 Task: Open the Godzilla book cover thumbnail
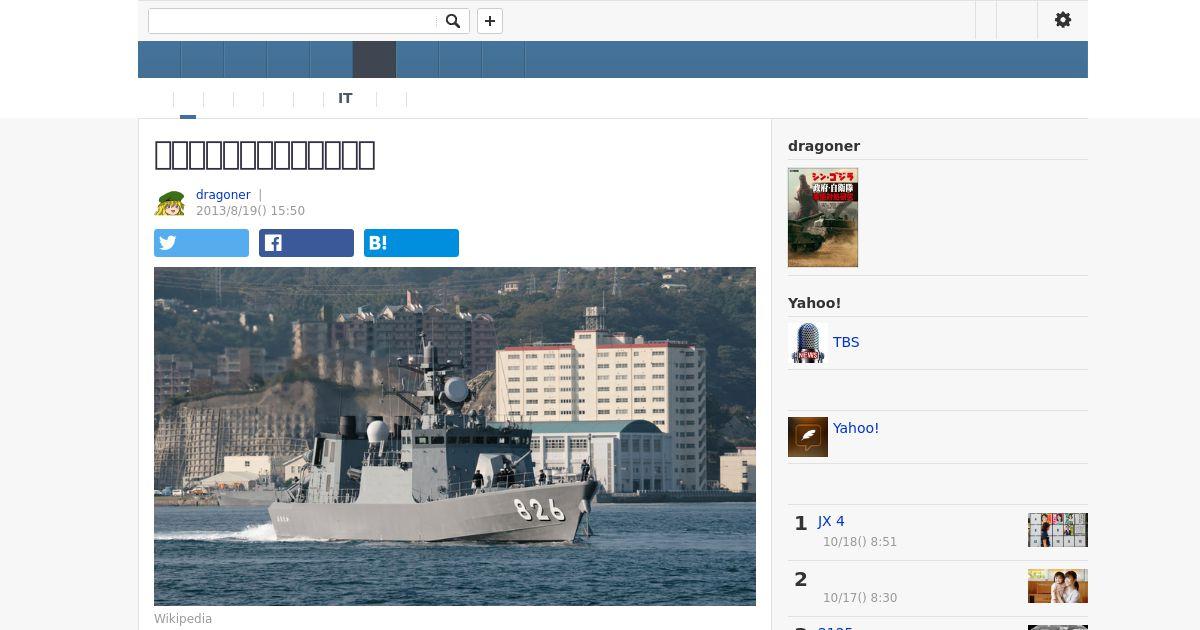click(x=823, y=217)
